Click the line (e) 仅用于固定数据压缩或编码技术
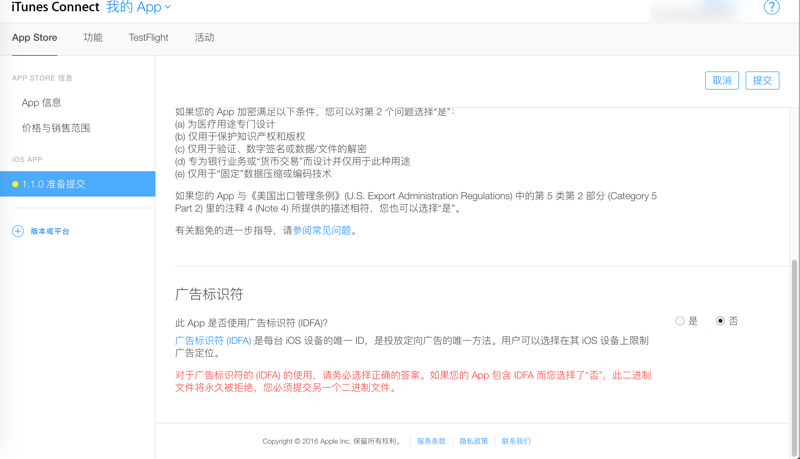Viewport: 800px width, 459px height. 253,174
